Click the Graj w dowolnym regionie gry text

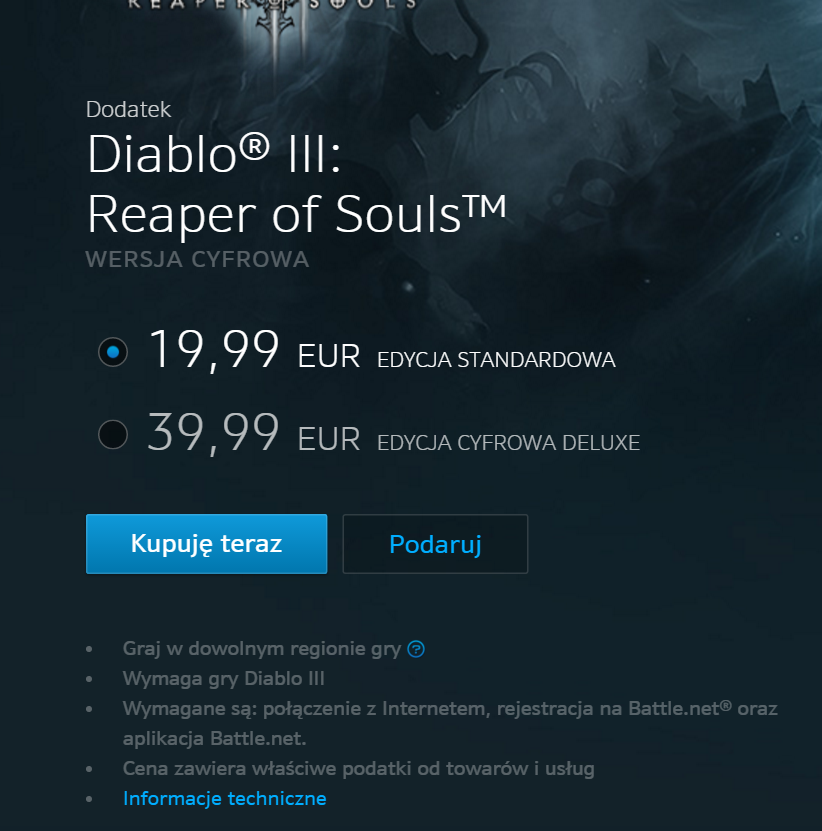point(262,649)
